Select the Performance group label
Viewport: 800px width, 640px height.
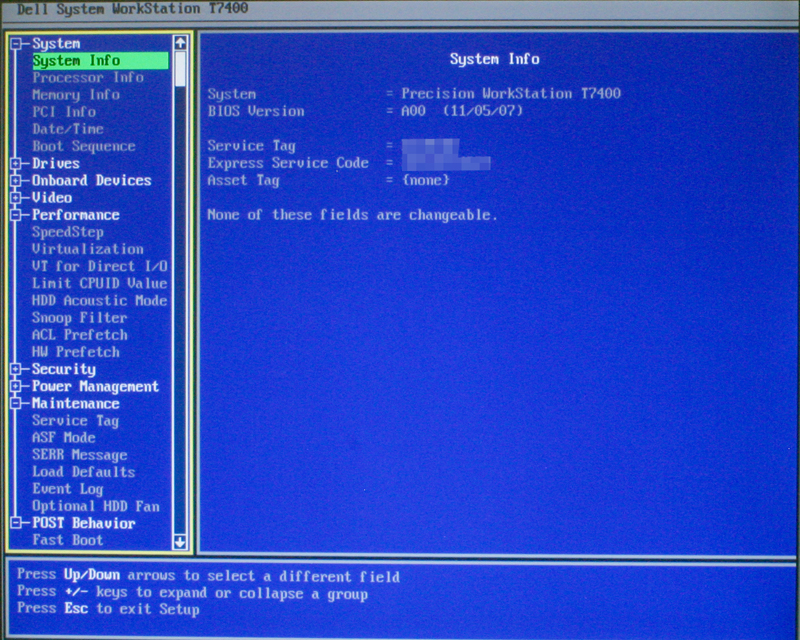click(x=76, y=215)
